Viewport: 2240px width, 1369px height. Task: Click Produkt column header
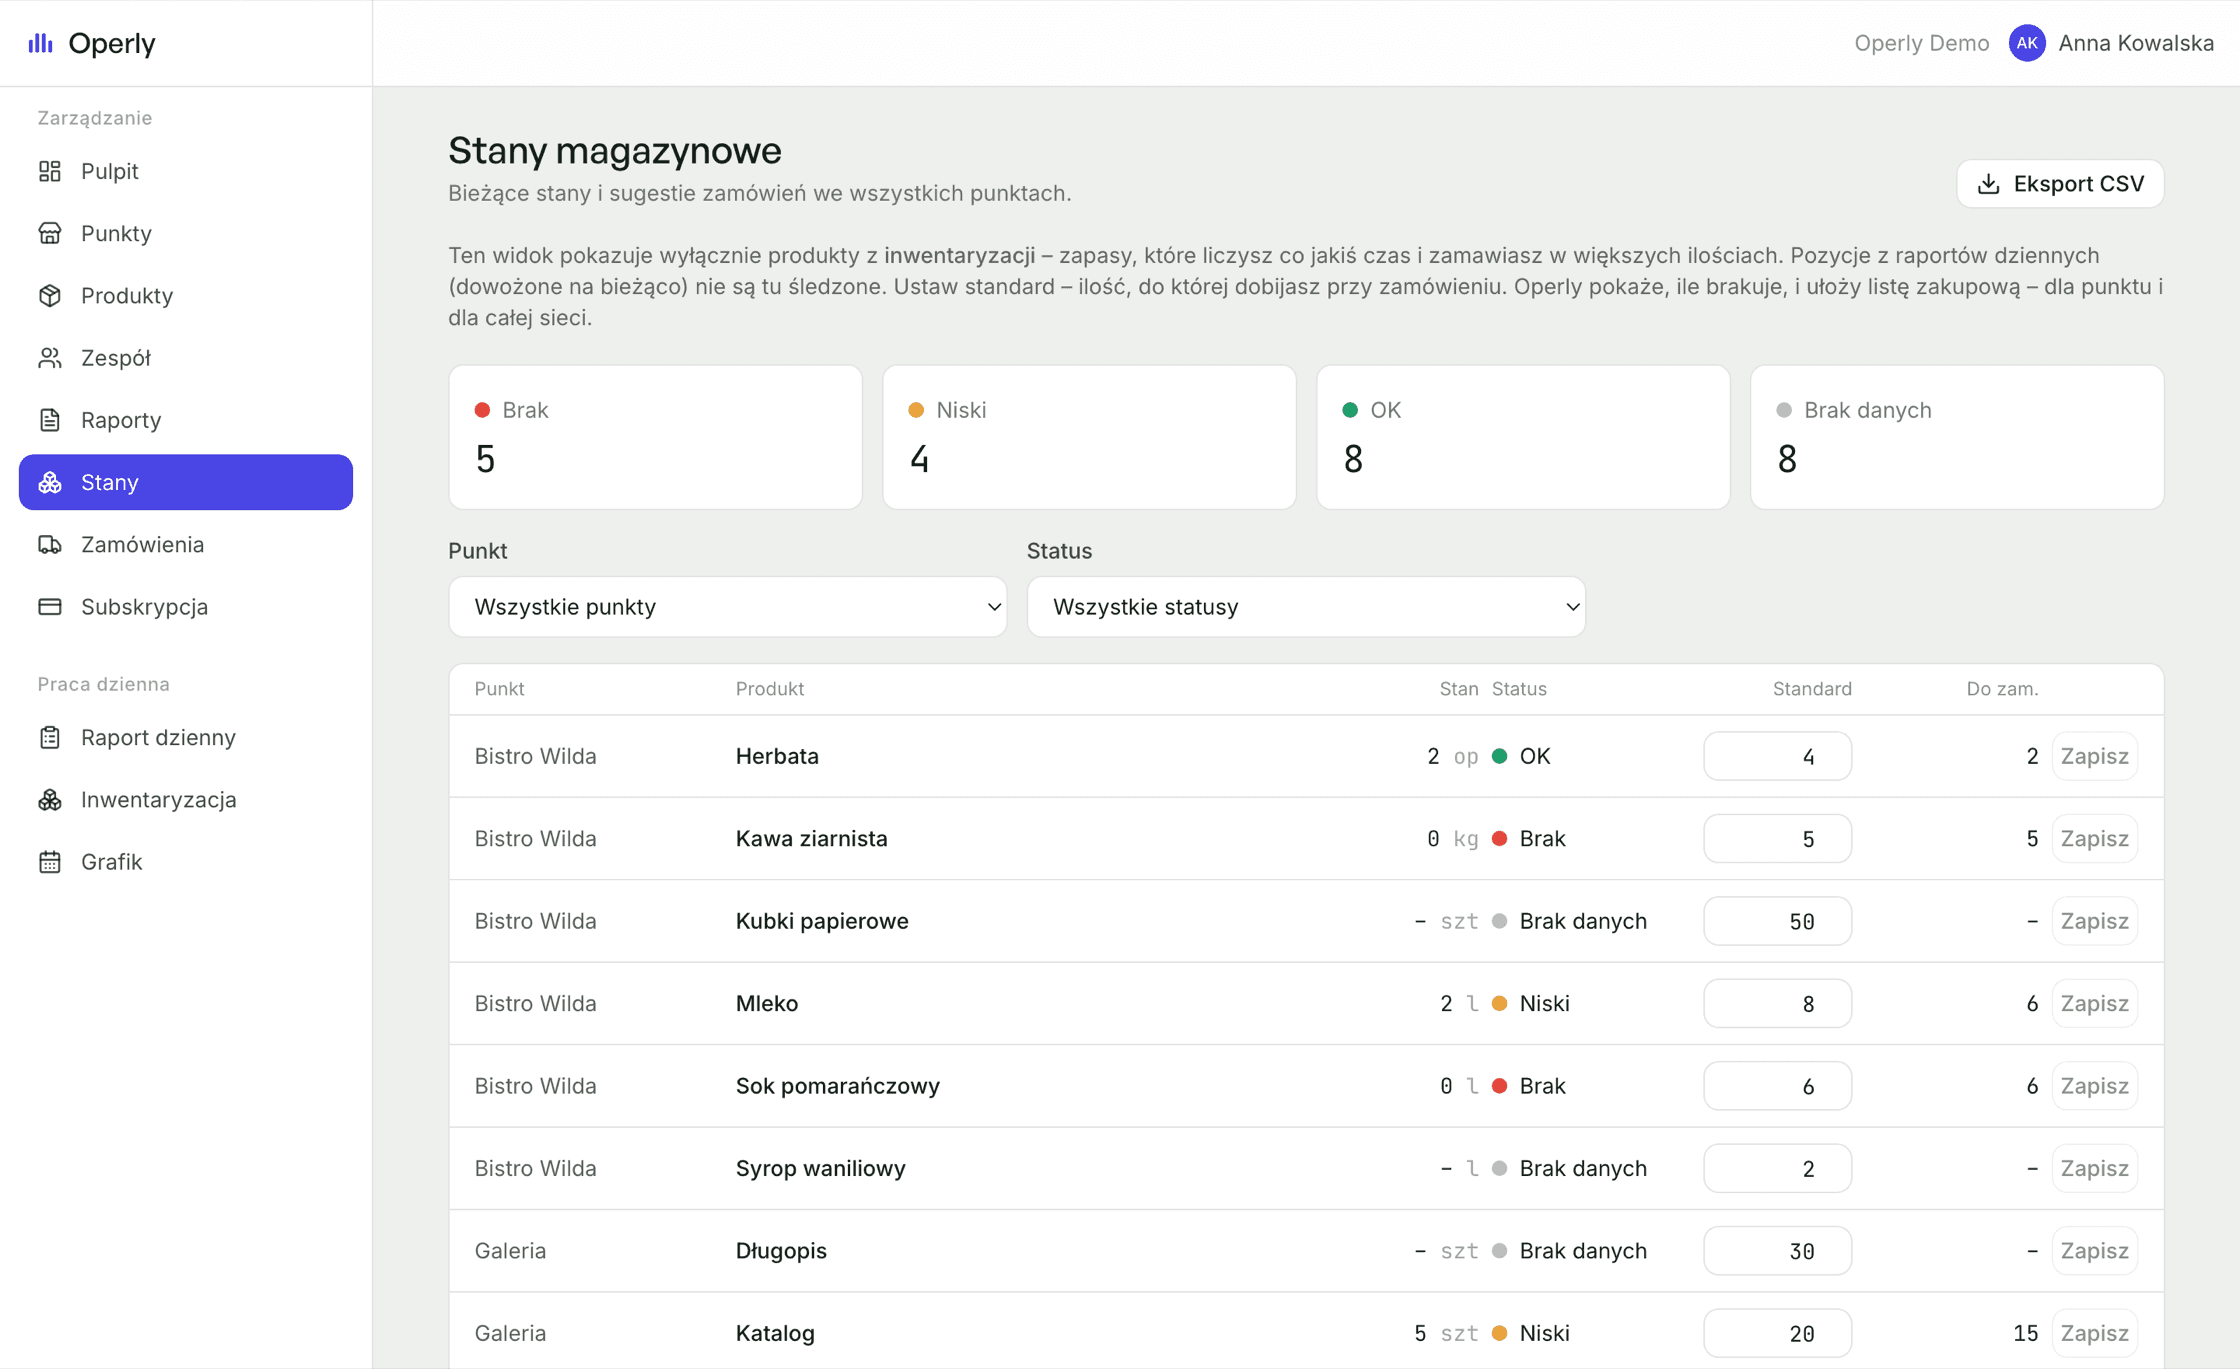click(770, 689)
